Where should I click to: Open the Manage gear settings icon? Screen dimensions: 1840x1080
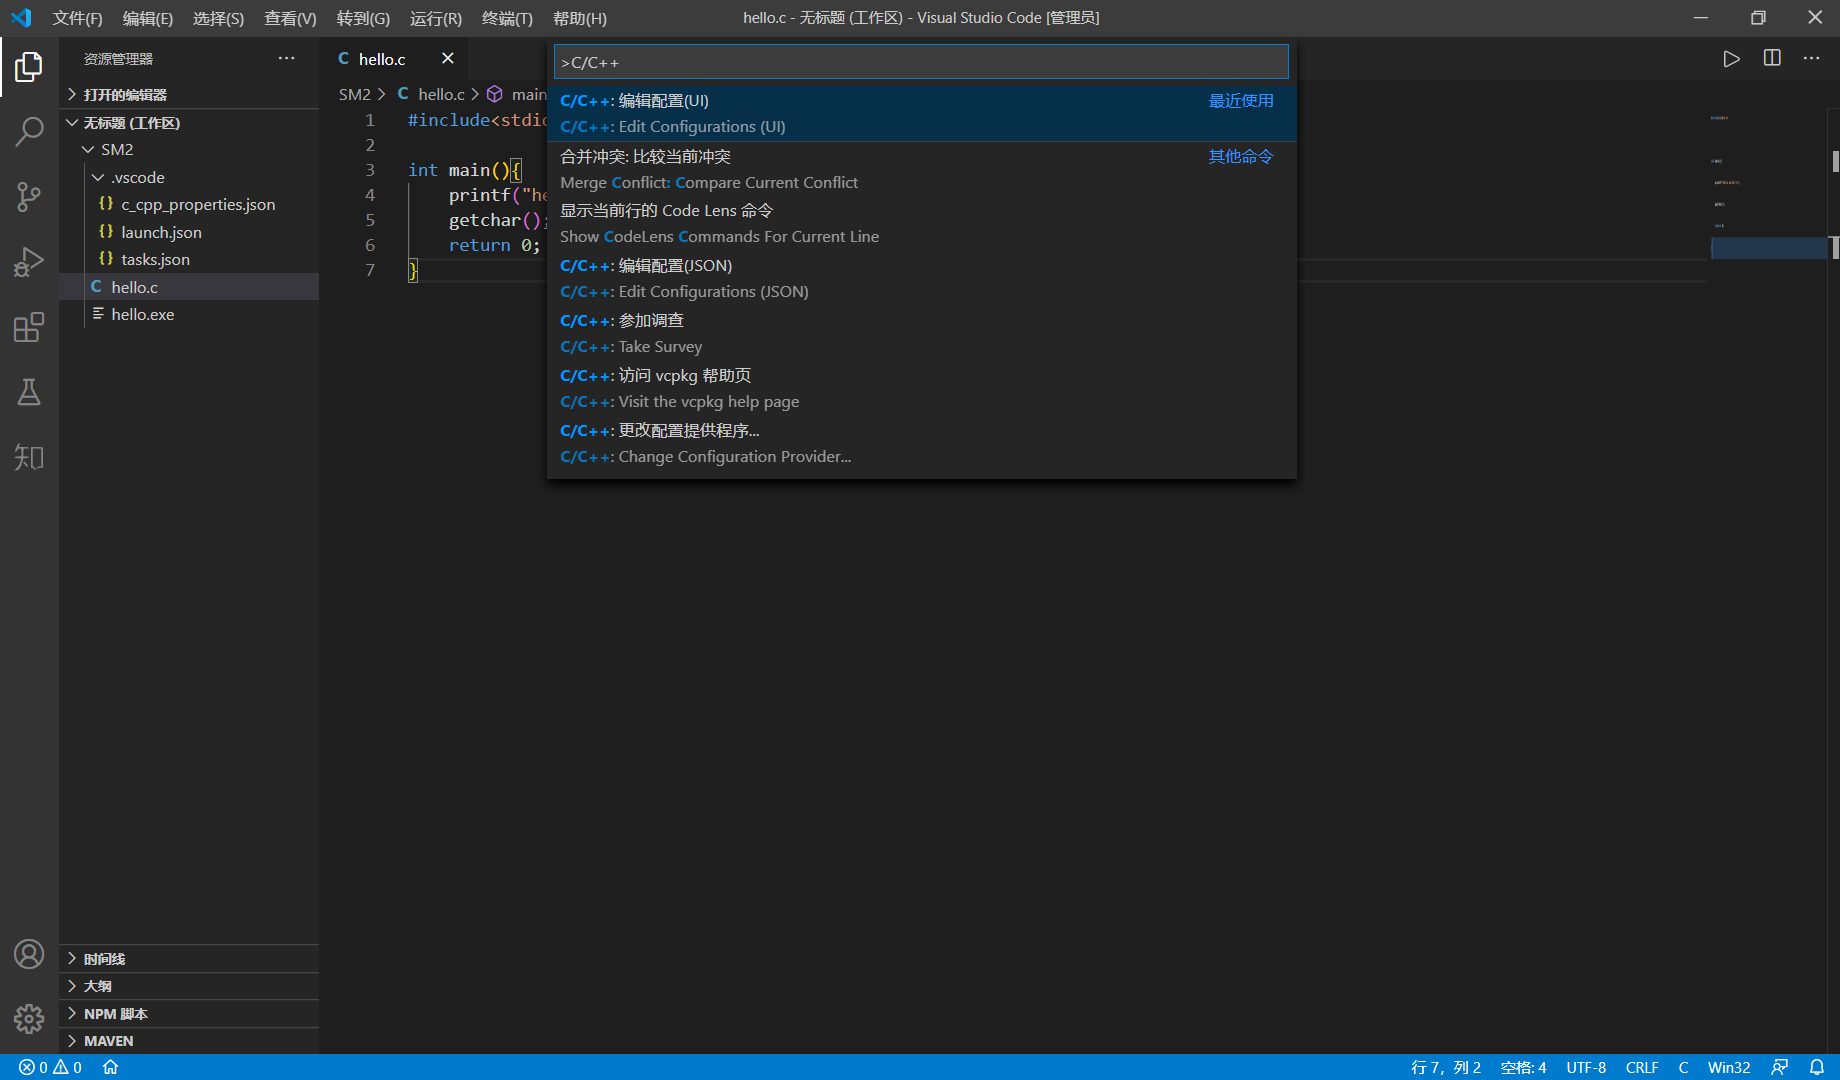point(29,1018)
